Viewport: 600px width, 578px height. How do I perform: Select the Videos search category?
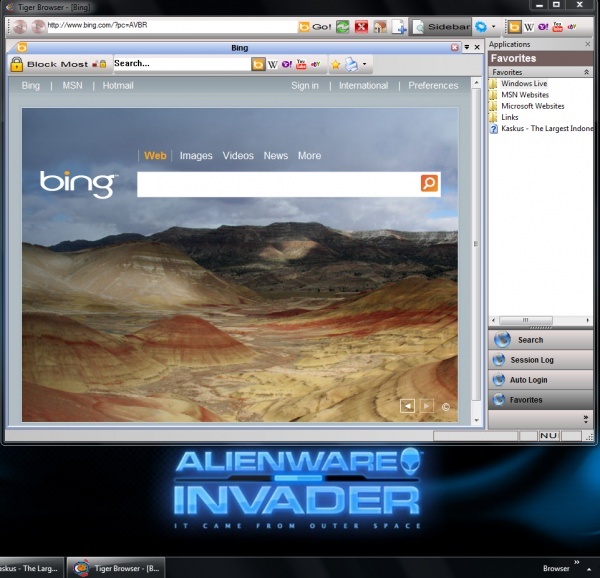click(238, 156)
